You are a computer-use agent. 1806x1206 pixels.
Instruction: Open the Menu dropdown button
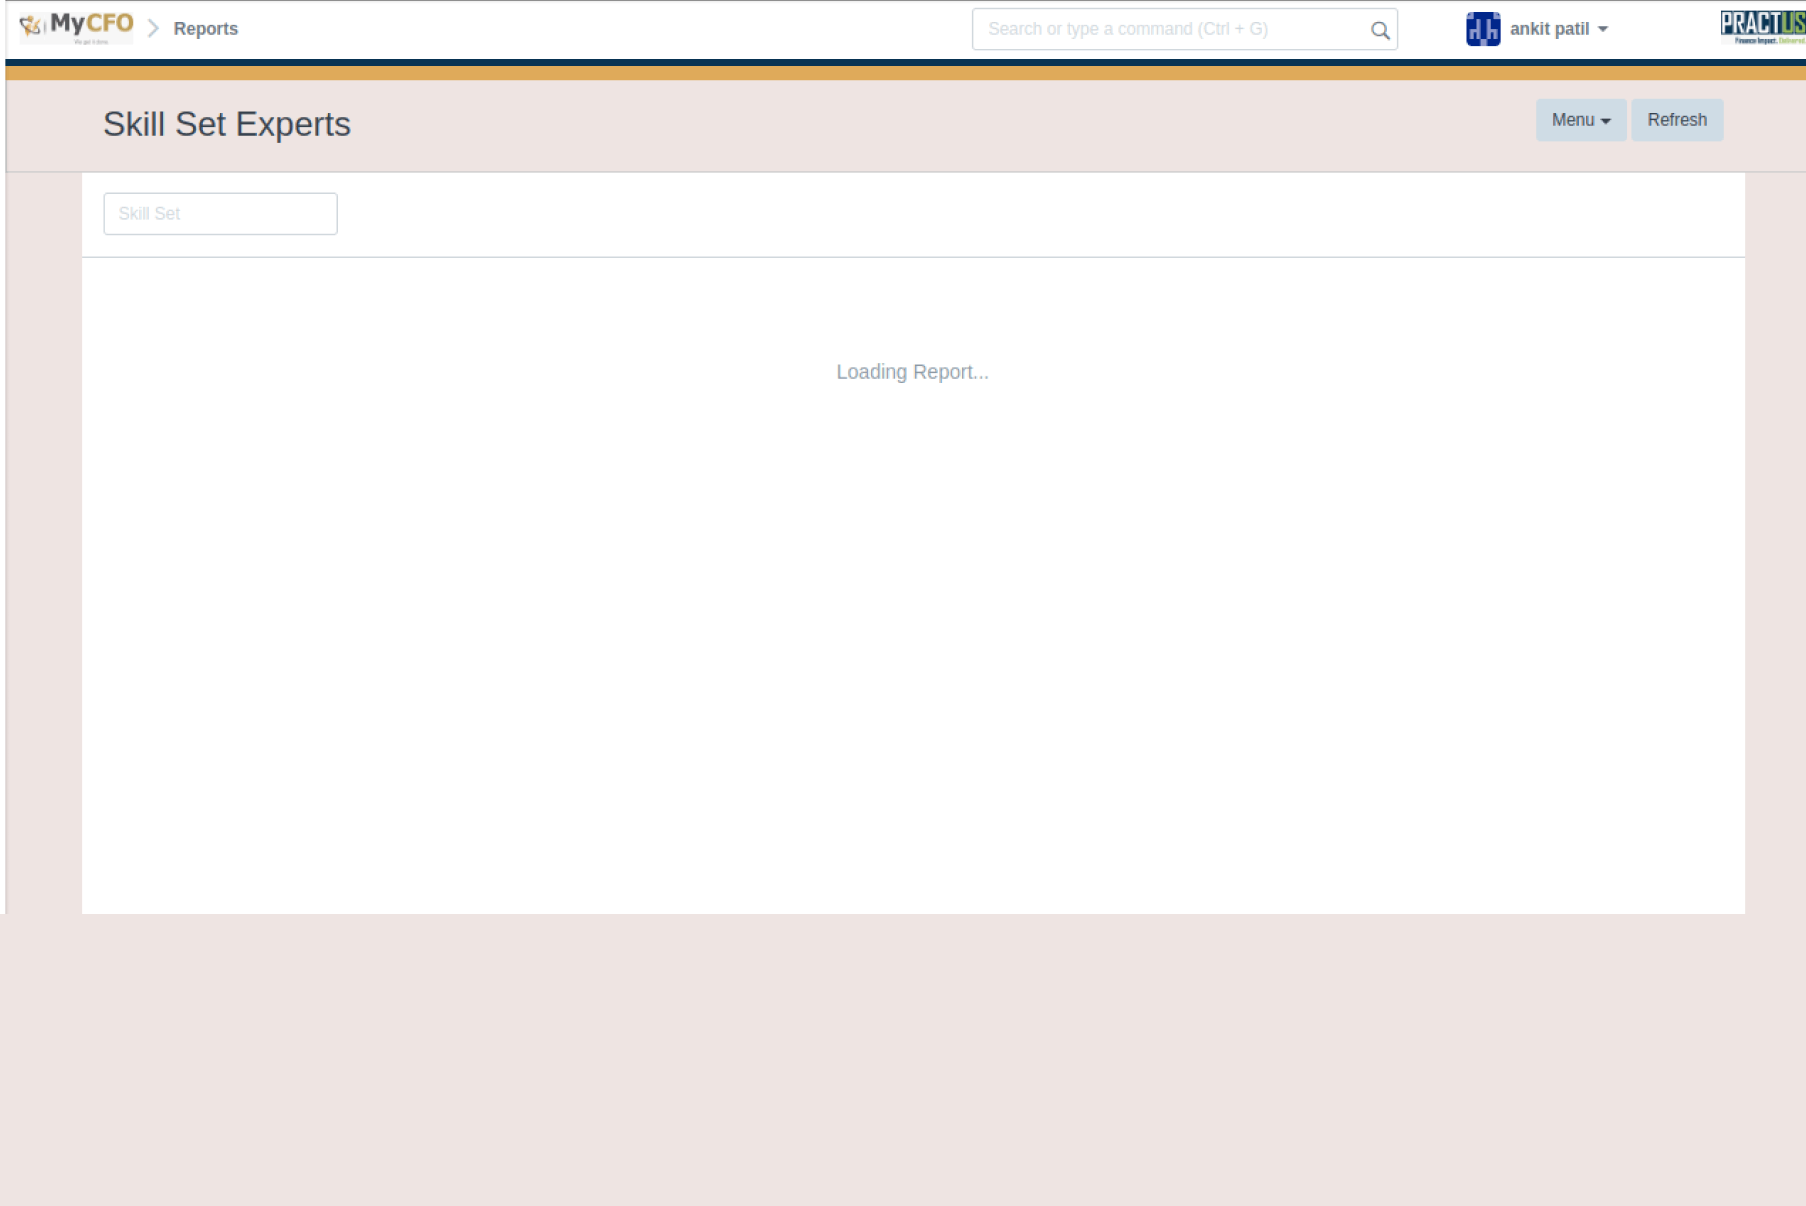[x=1580, y=120]
